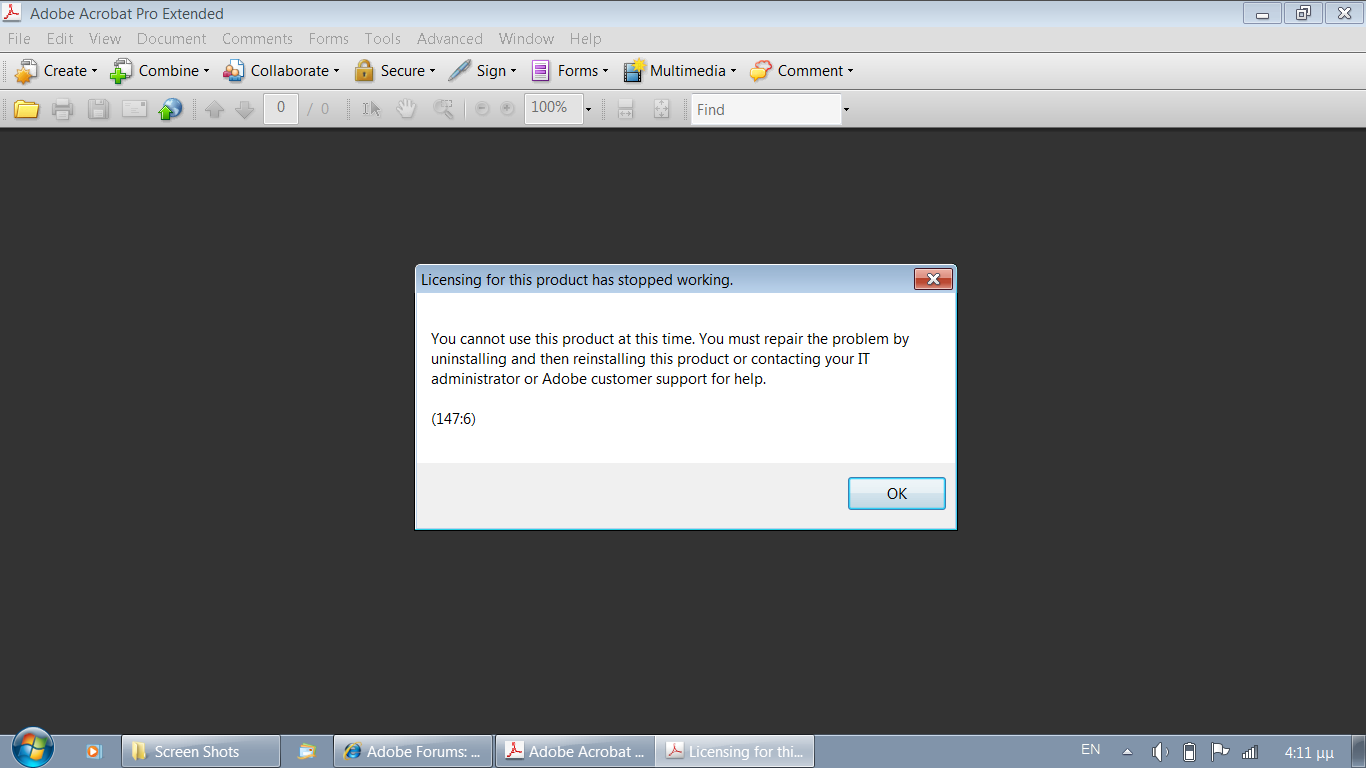The image size is (1366, 768).
Task: Click the Save floppy disk icon
Action: point(98,109)
